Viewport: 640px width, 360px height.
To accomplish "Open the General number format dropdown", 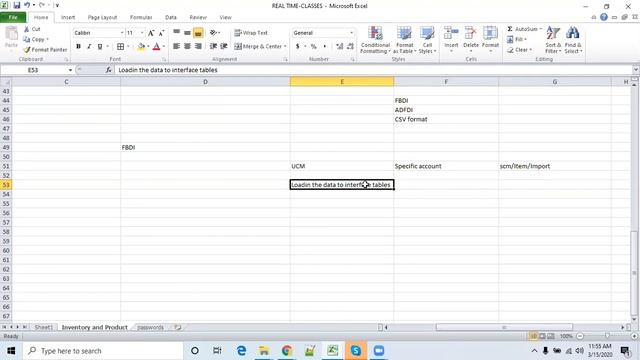I will click(351, 33).
